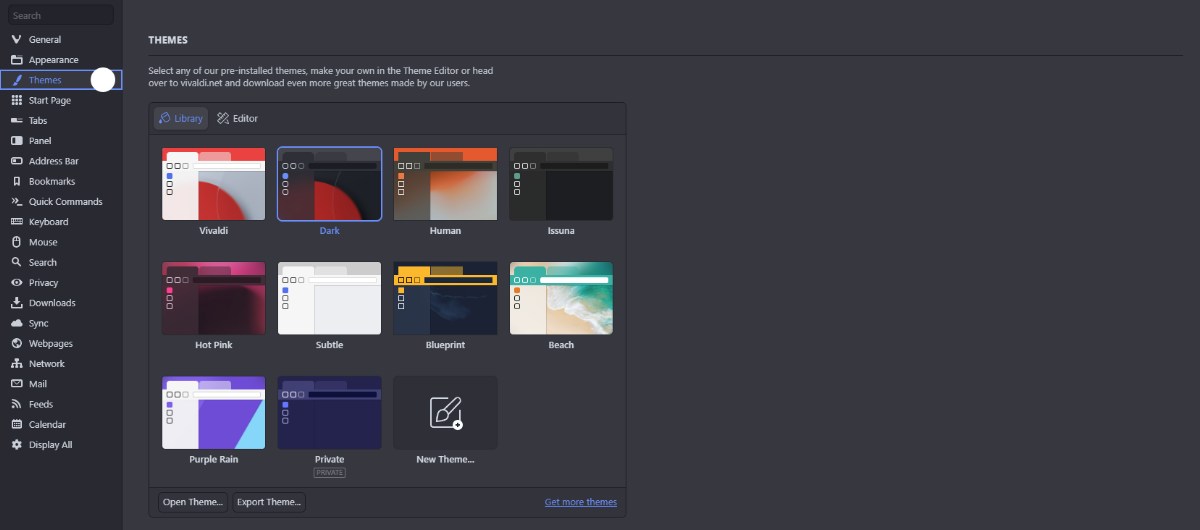The height and width of the screenshot is (530, 1200).
Task: Click the Downloads arrow icon
Action: (x=16, y=303)
